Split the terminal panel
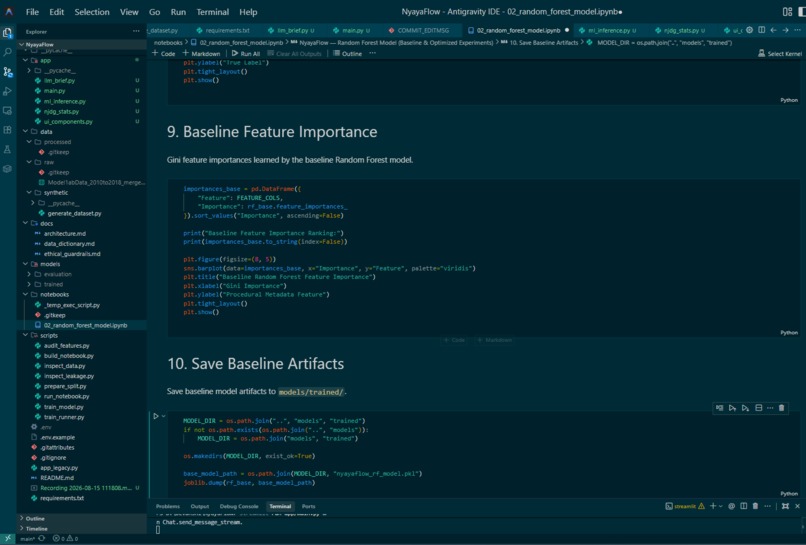This screenshot has height=545, width=806. point(743,506)
